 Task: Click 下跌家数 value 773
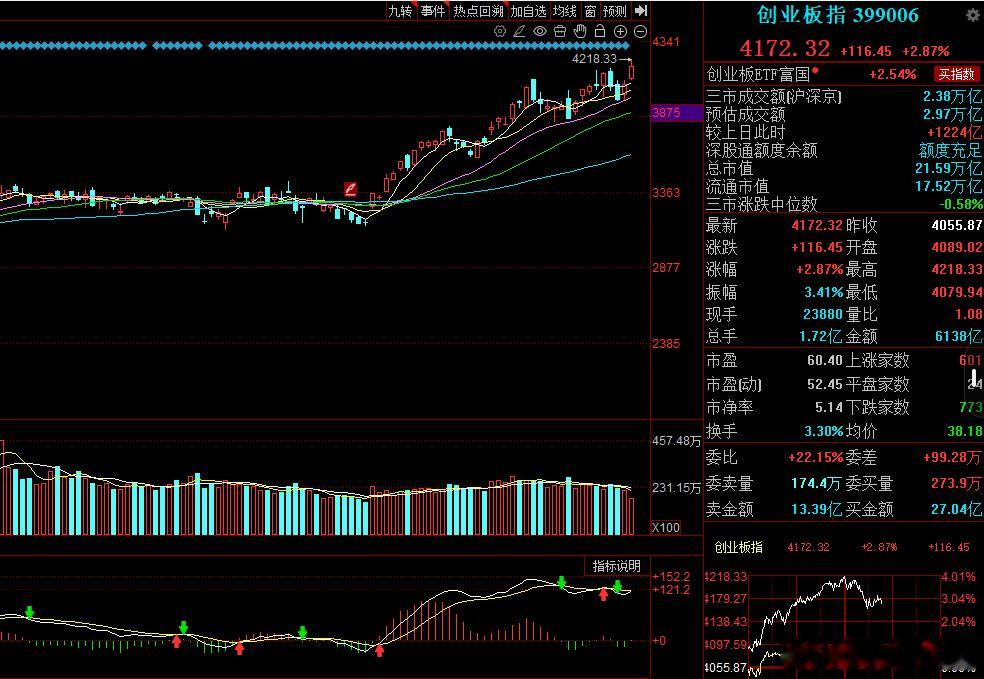point(970,408)
